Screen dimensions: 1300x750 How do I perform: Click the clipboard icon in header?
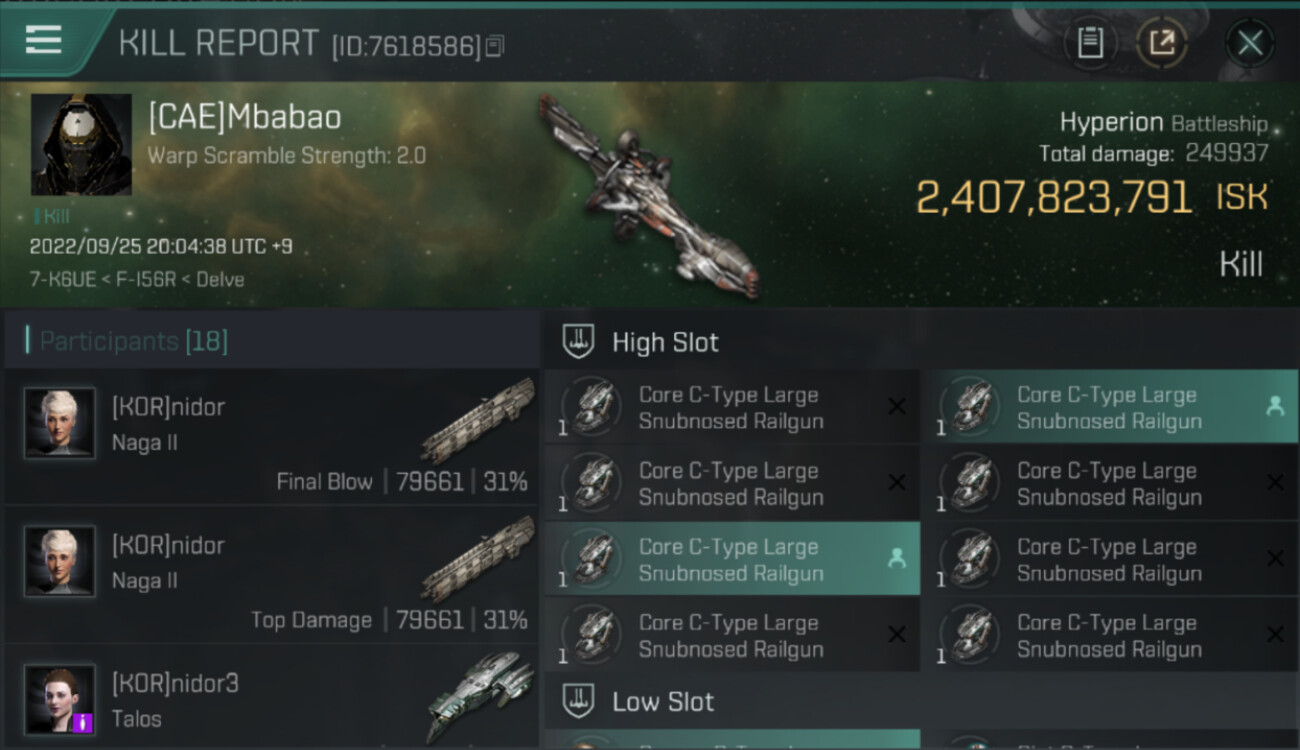(1090, 43)
